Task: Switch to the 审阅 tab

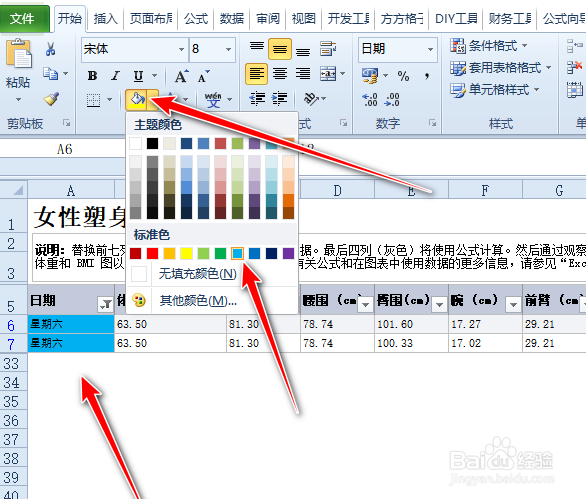Action: coord(268,18)
